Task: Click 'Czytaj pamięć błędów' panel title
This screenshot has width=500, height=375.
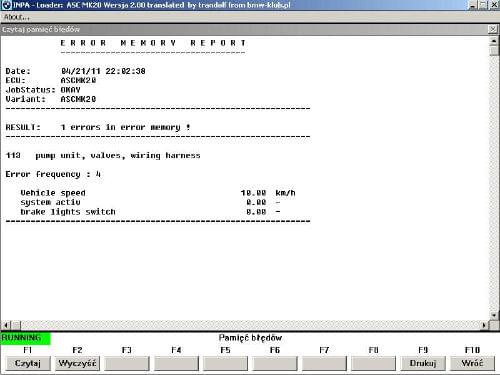Action: [41, 29]
